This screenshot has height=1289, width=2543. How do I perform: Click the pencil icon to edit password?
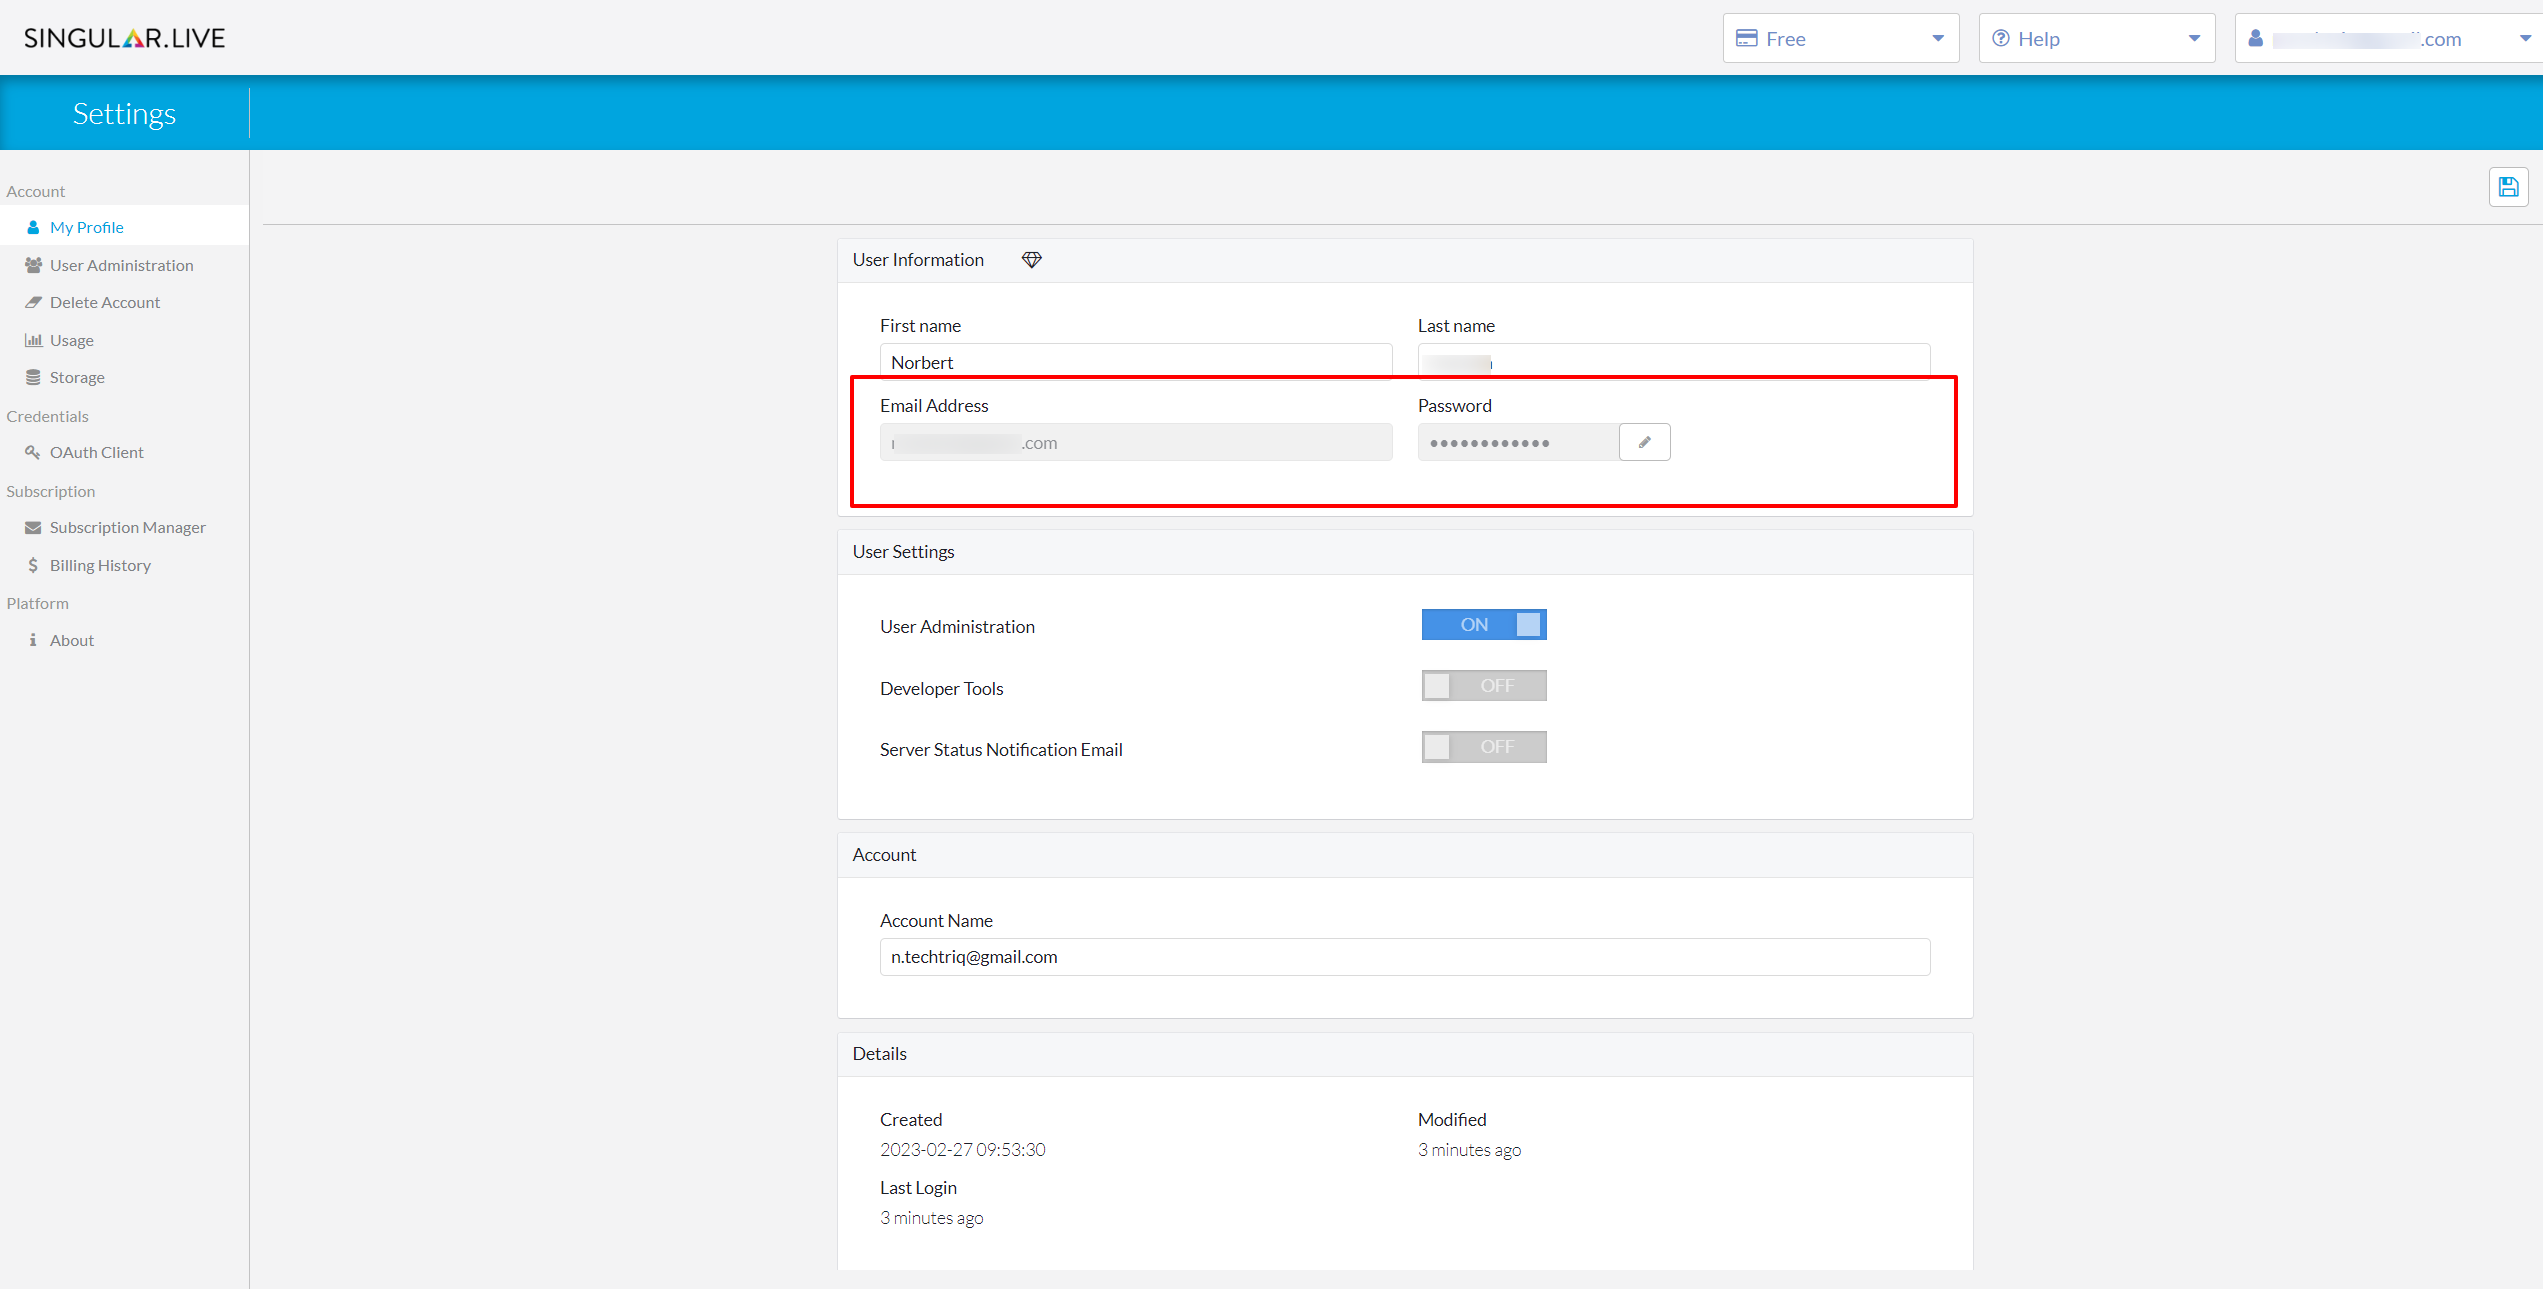[1644, 442]
